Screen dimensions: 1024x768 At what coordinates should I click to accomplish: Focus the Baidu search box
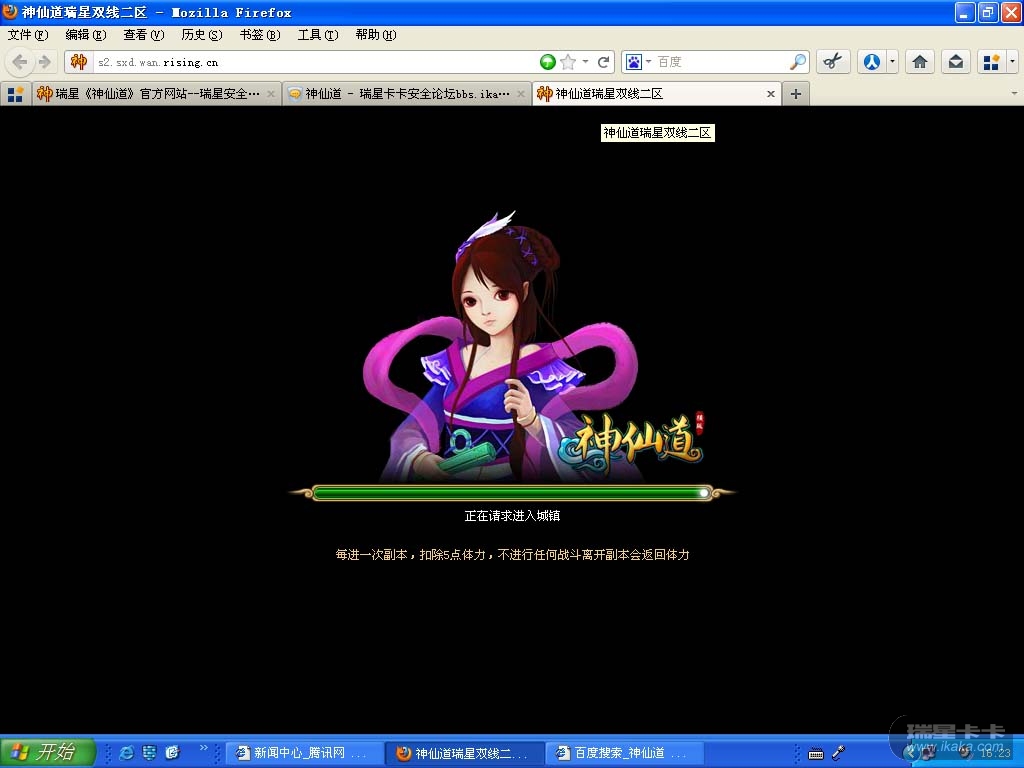click(720, 62)
